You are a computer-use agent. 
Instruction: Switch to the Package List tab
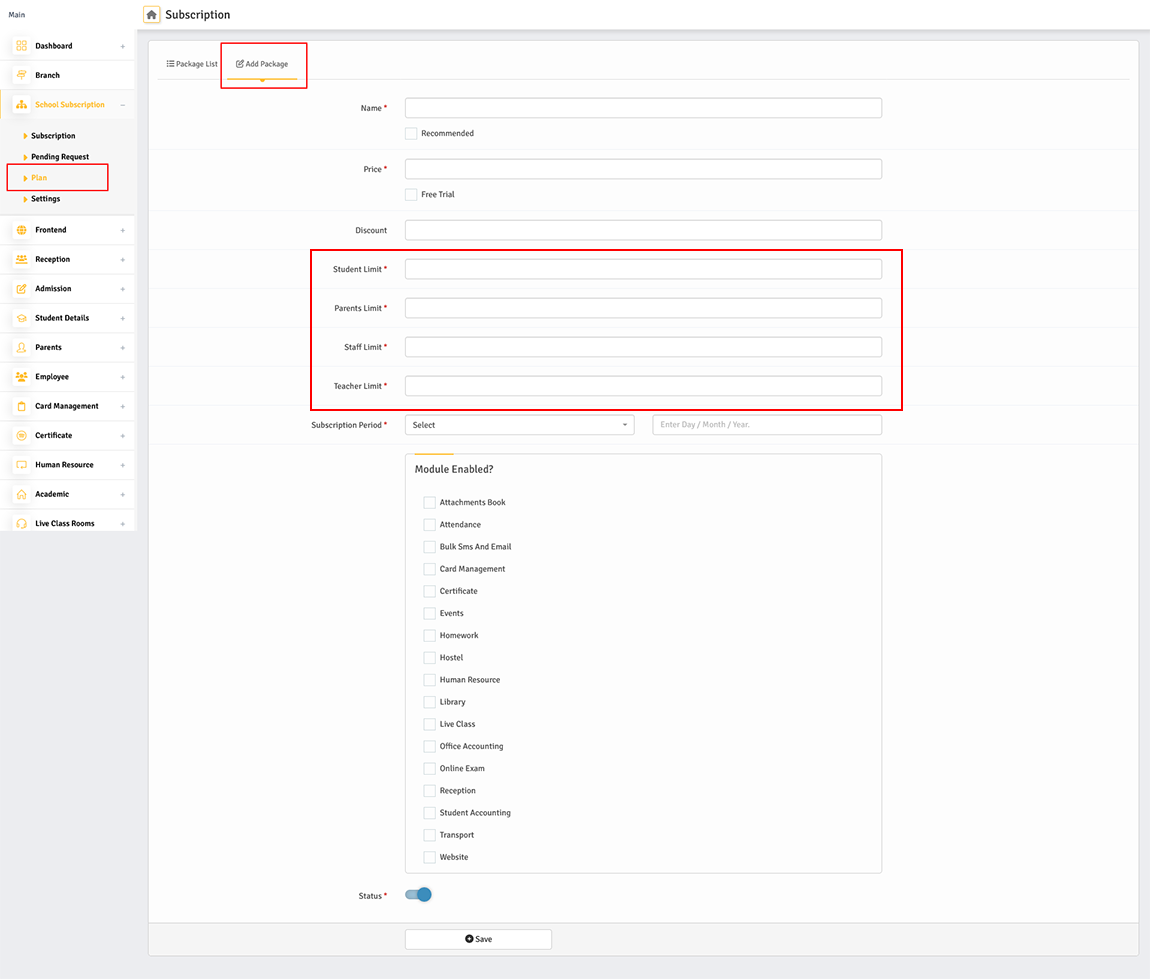(191, 63)
